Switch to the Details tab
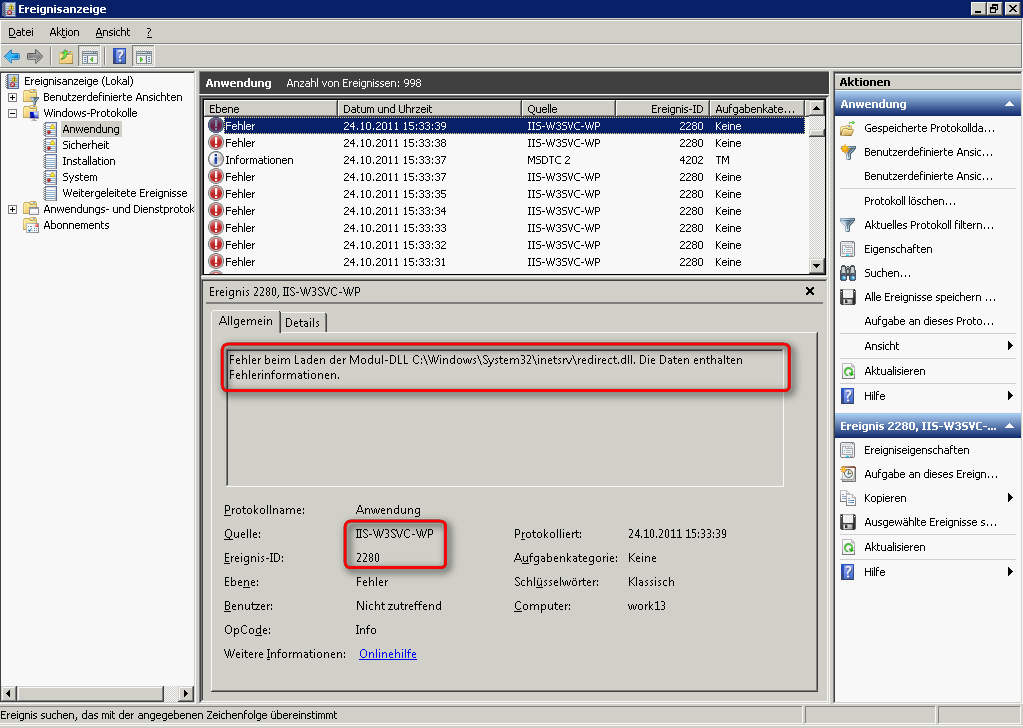This screenshot has width=1023, height=728. [x=303, y=323]
